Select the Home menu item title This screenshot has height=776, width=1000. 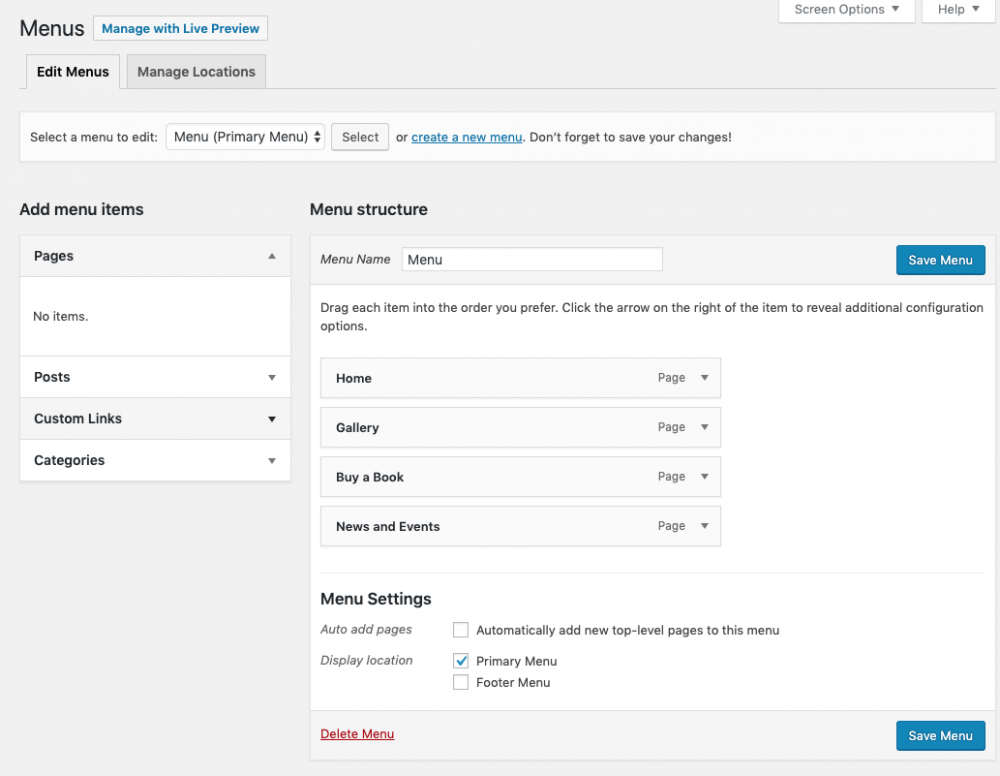click(x=354, y=378)
